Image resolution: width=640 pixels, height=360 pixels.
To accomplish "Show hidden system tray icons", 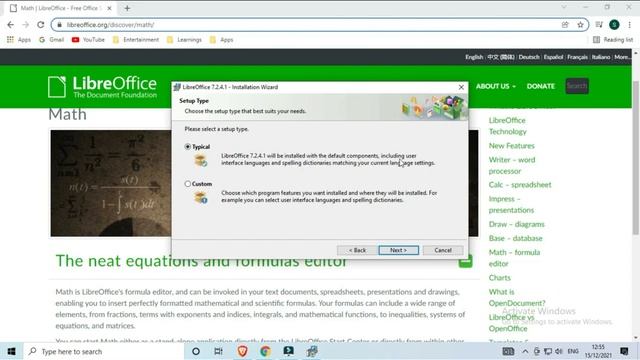I will click(x=525, y=351).
